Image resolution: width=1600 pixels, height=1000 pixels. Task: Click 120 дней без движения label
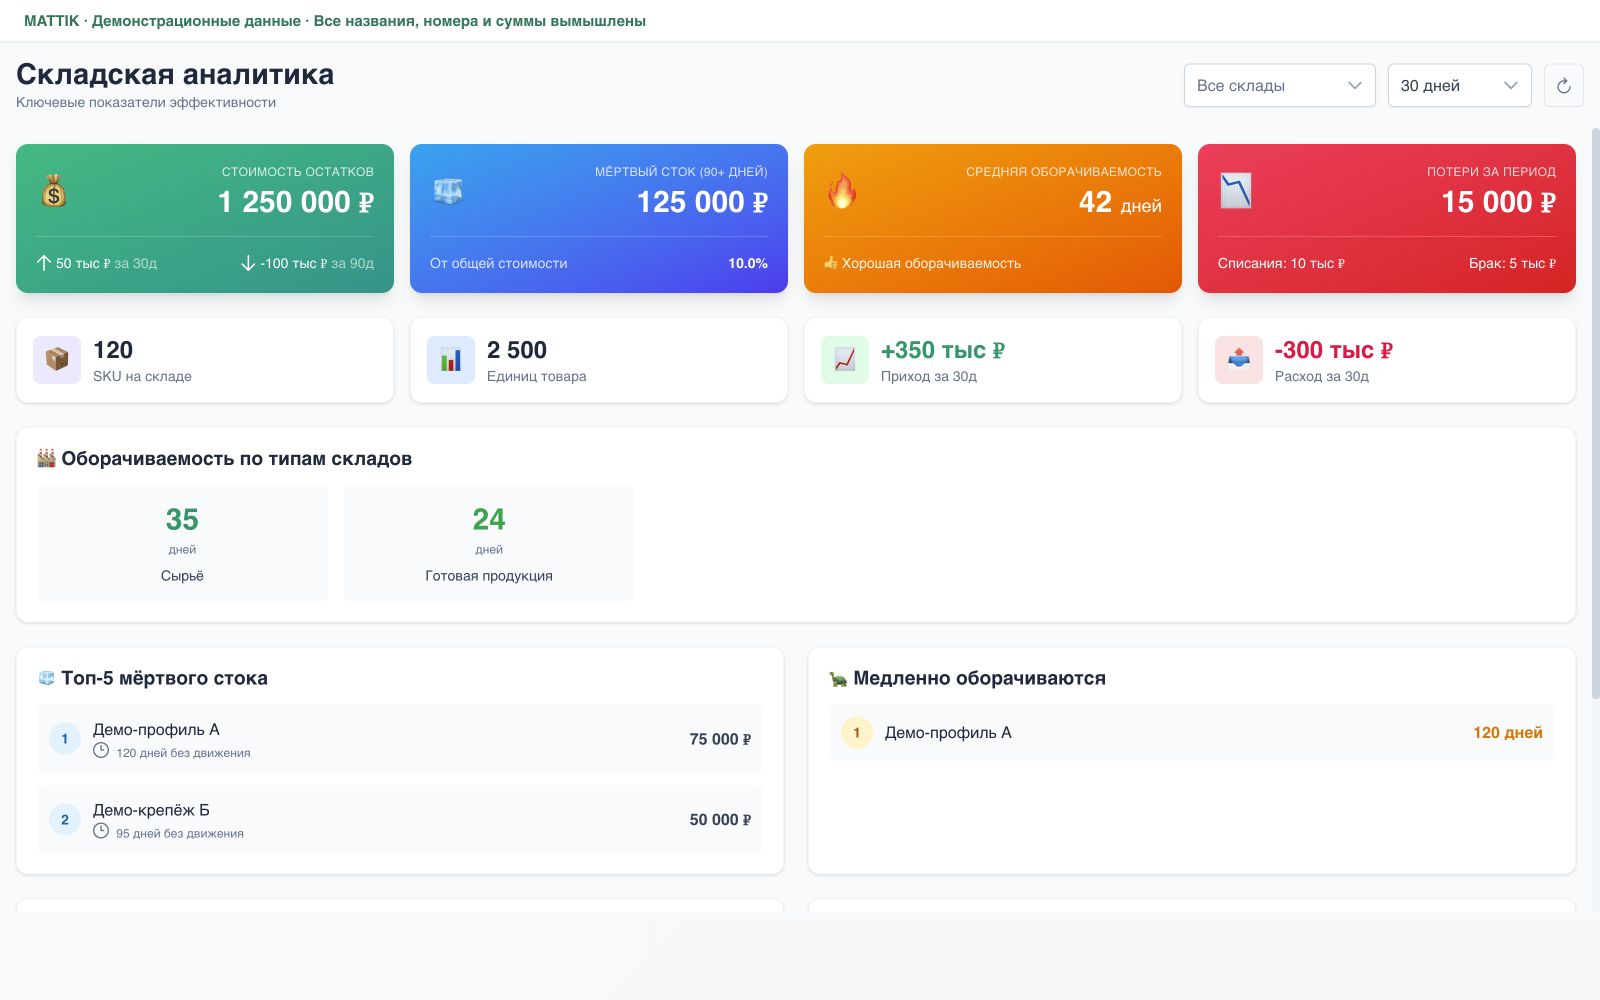pos(183,753)
